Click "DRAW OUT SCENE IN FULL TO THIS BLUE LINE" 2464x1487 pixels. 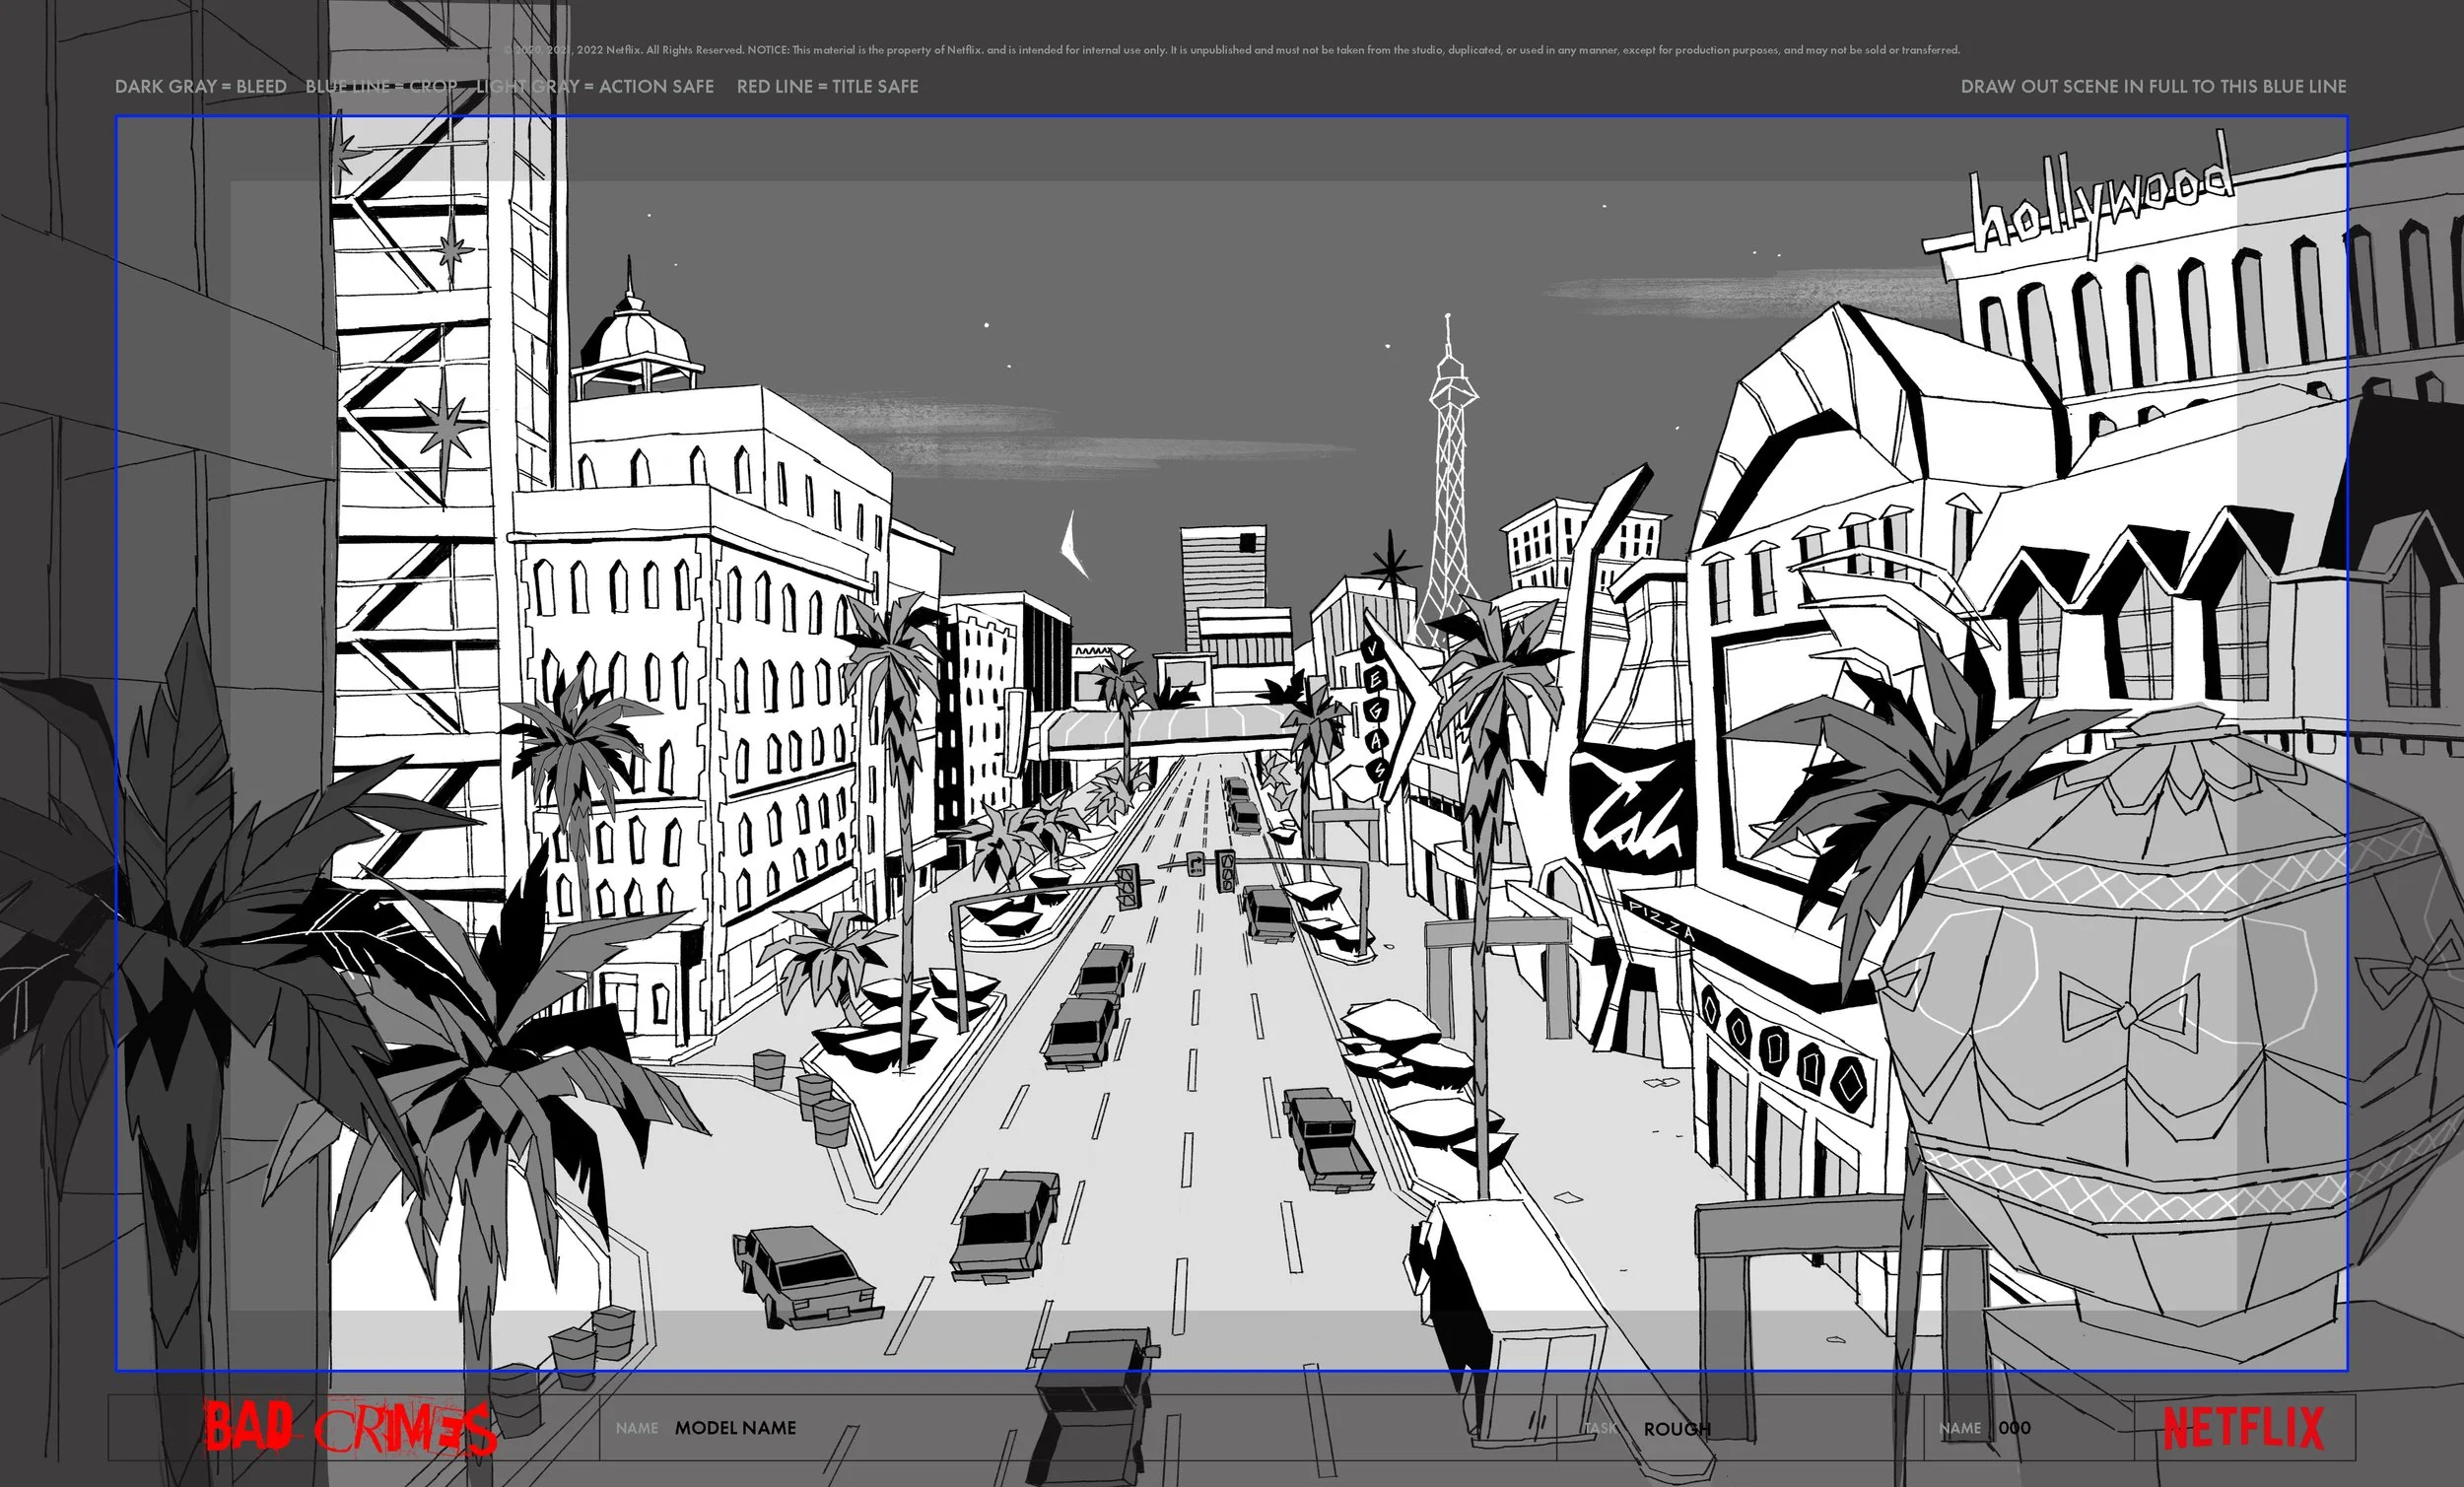coord(2153,87)
